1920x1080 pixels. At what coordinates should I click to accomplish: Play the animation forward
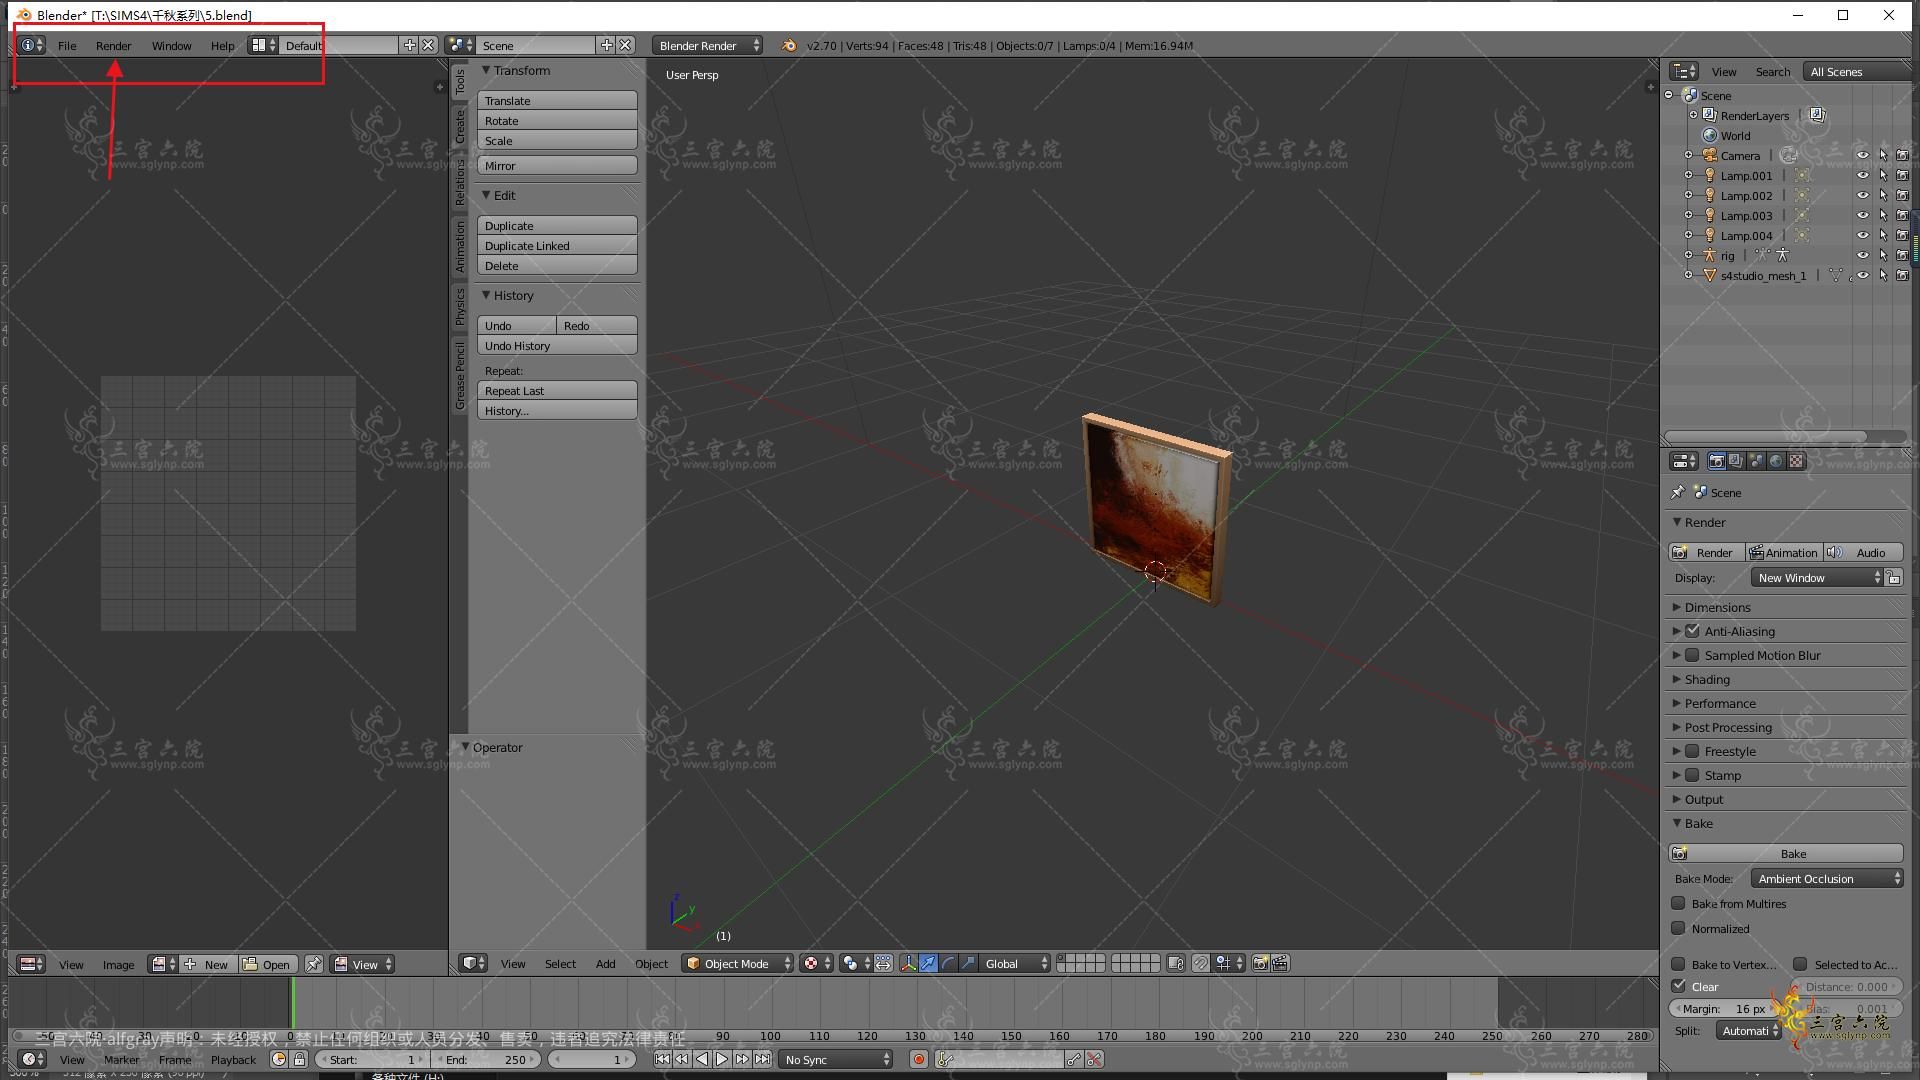pyautogui.click(x=722, y=1060)
